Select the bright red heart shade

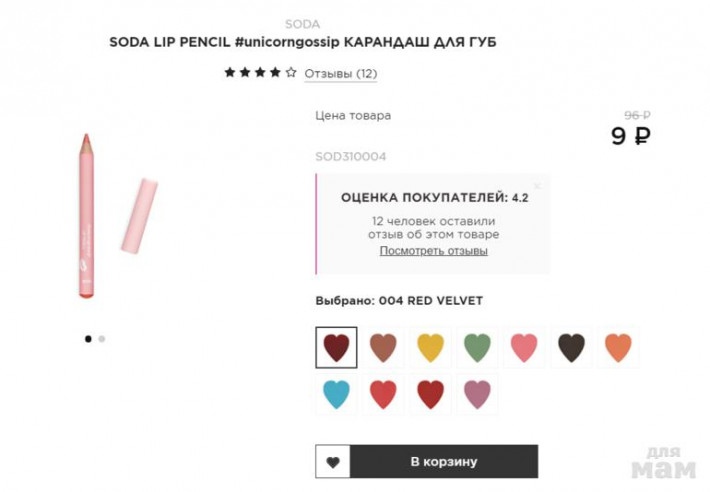(x=383, y=394)
